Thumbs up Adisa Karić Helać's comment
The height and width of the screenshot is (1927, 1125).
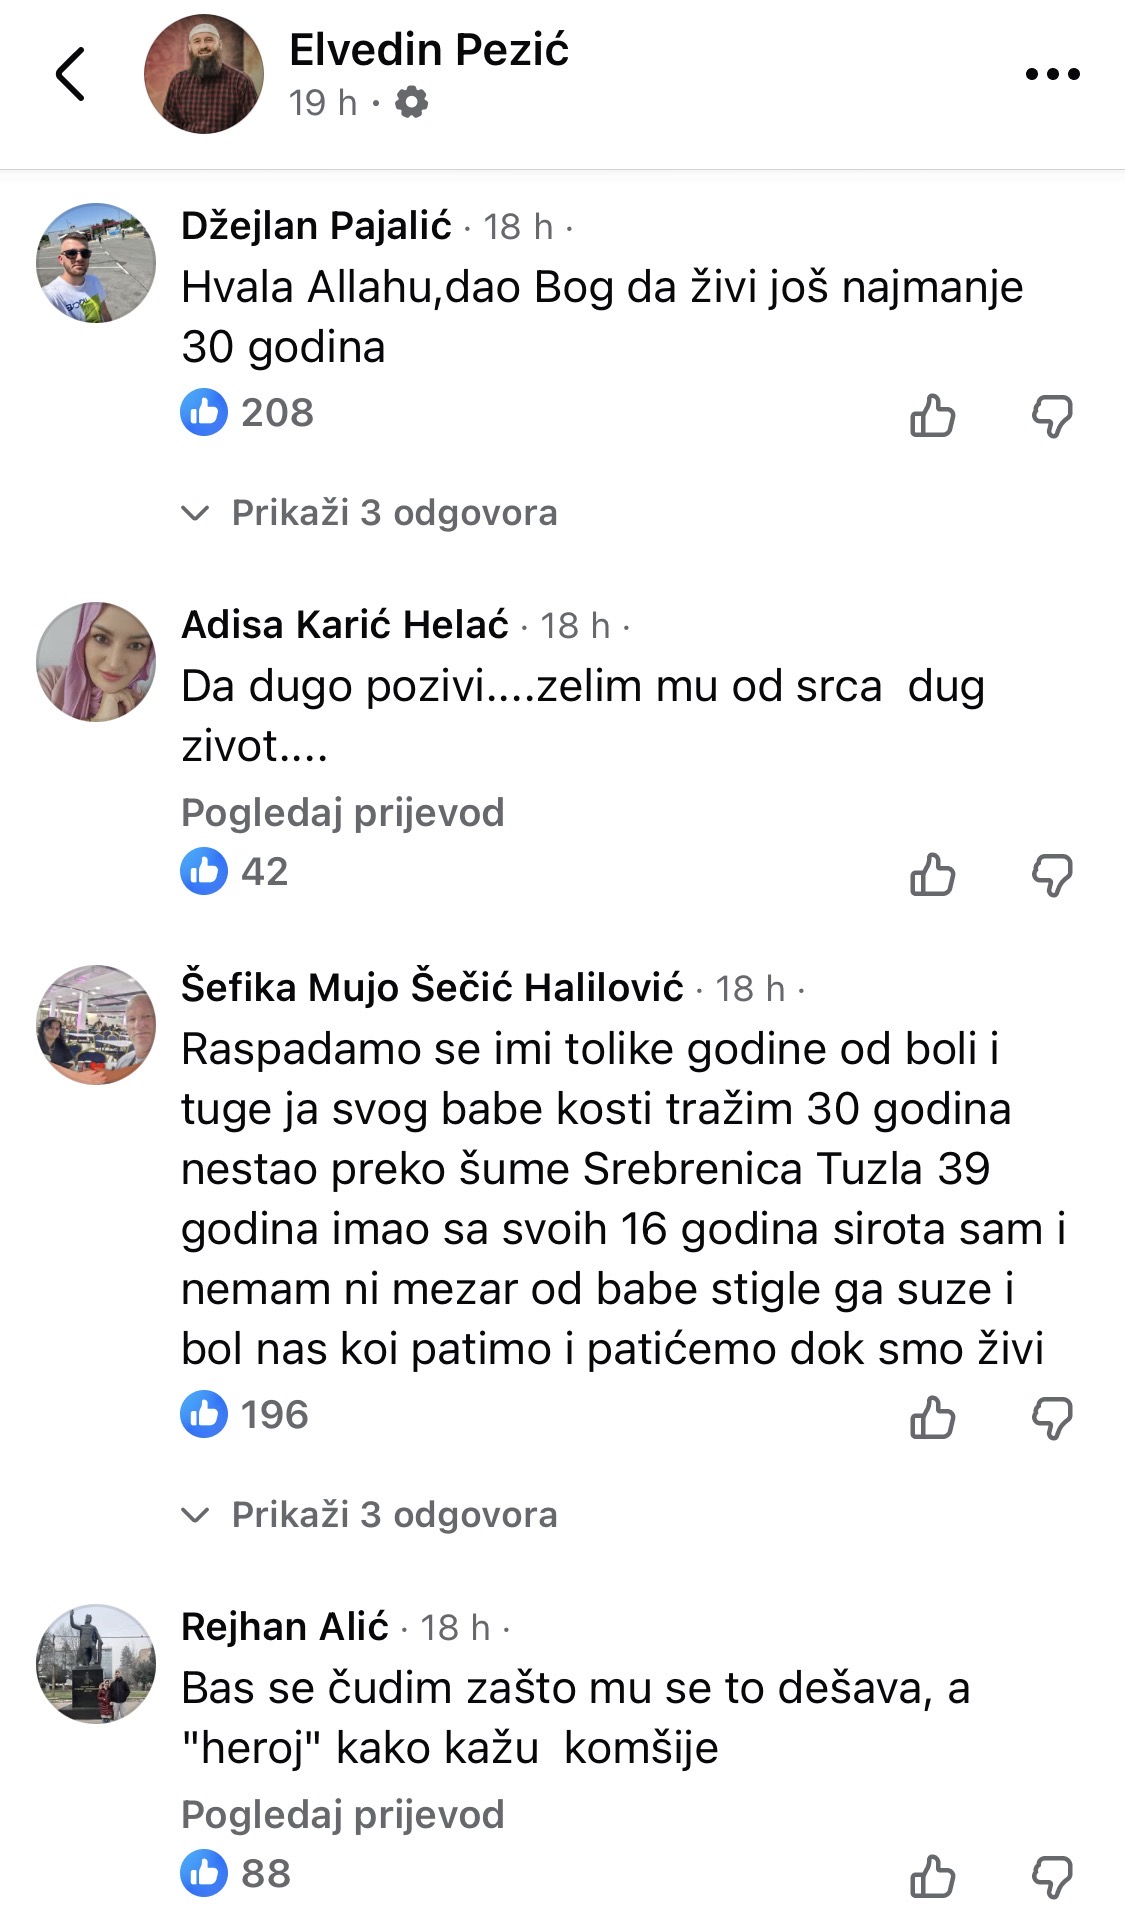[932, 875]
